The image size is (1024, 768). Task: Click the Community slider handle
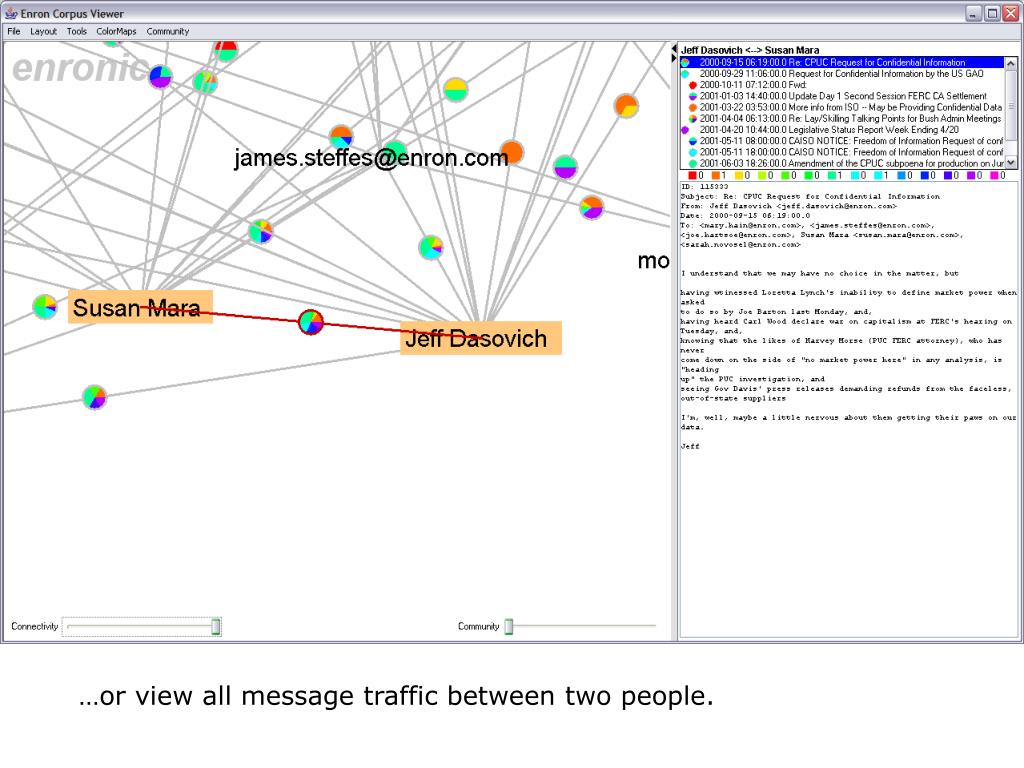pos(509,626)
